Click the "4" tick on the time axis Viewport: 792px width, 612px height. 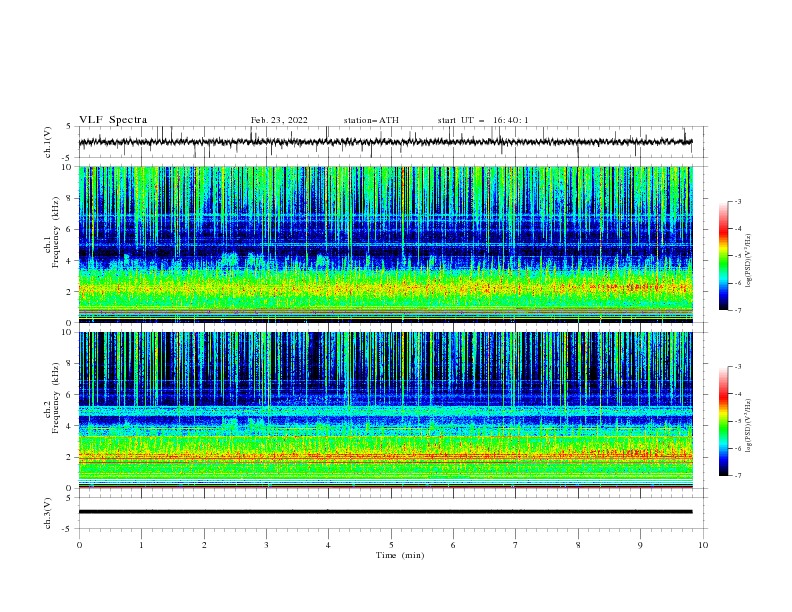tap(328, 545)
